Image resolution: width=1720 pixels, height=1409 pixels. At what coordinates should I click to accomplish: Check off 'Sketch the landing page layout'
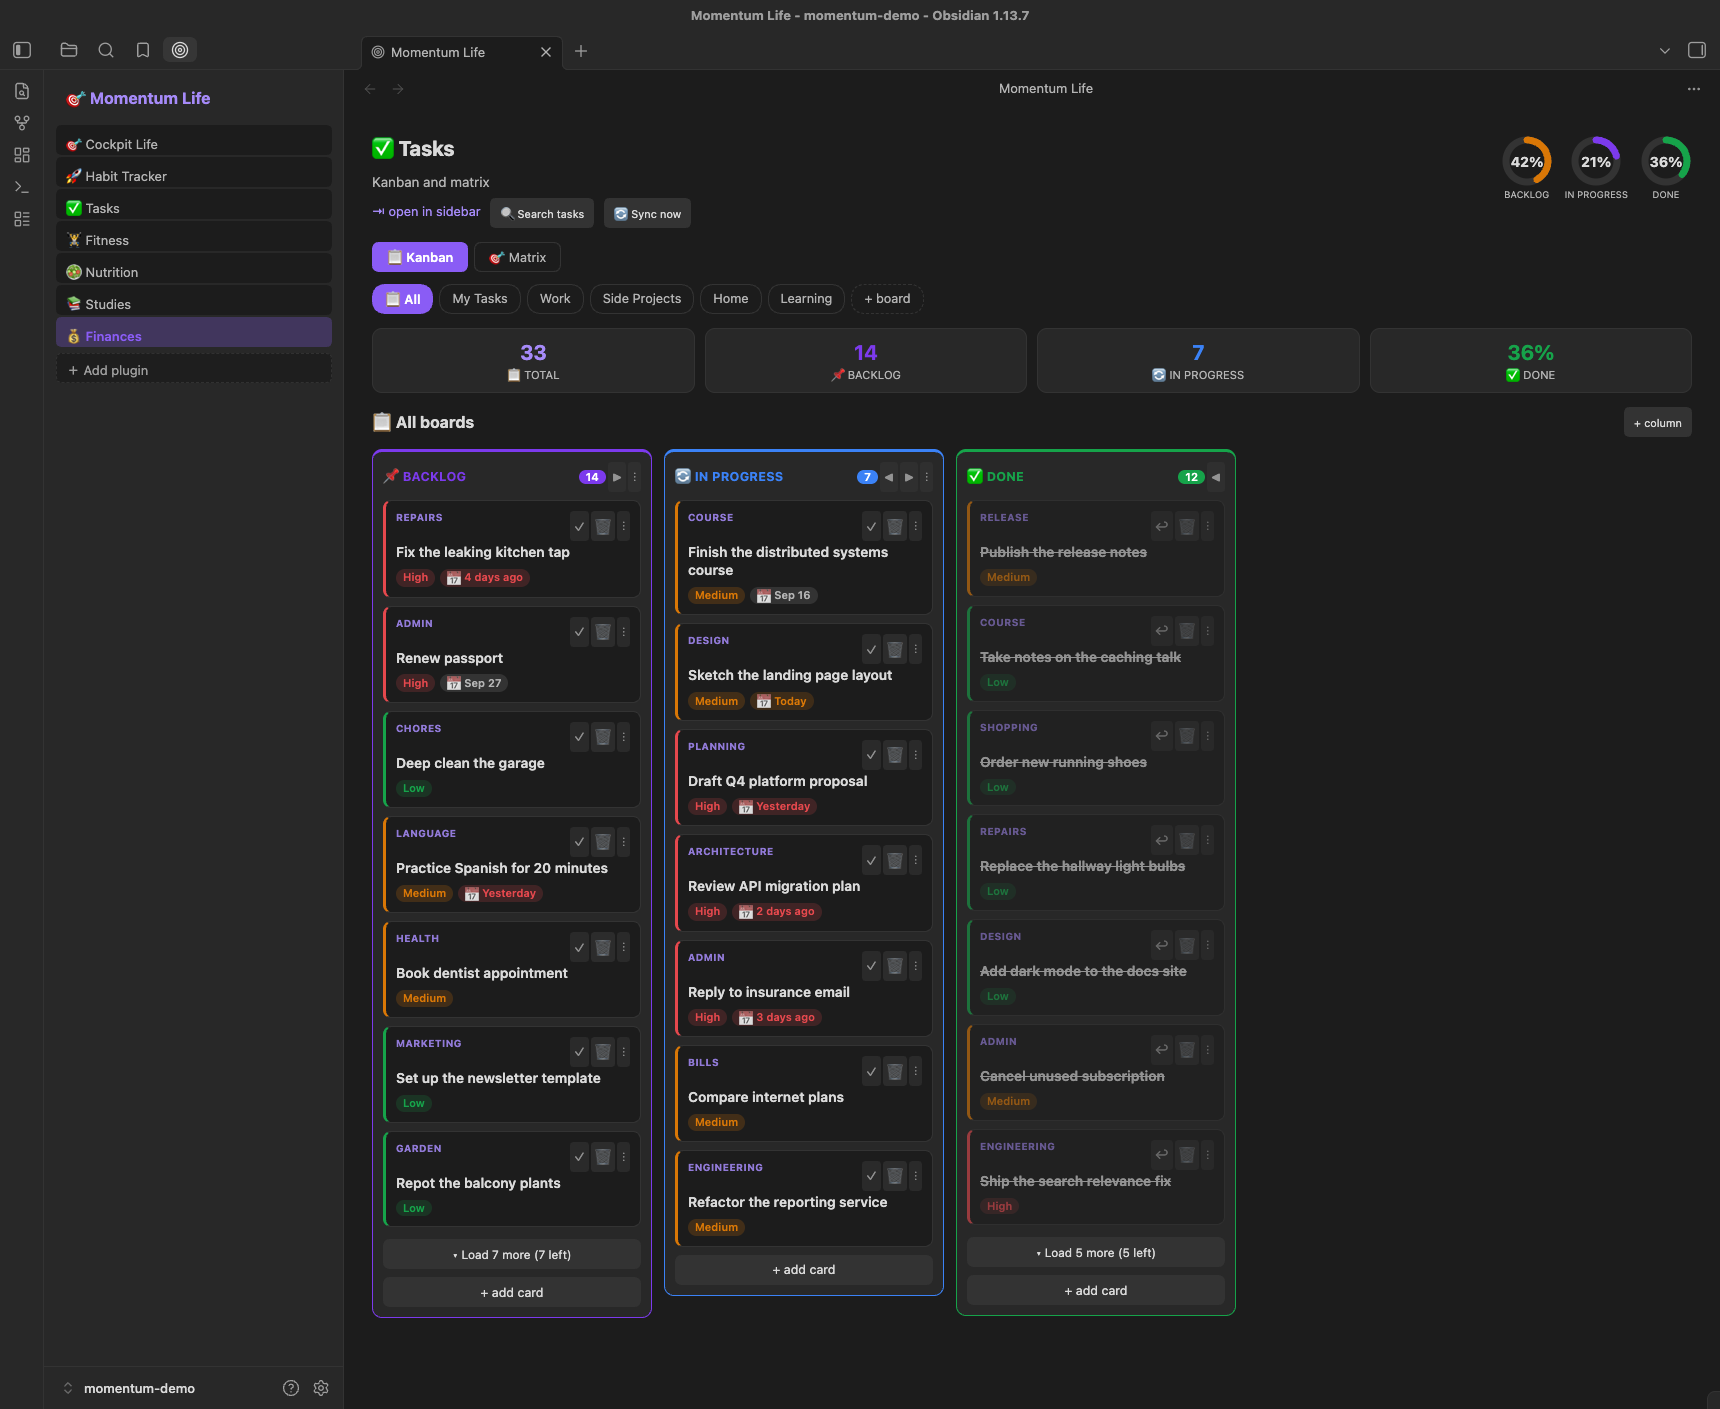coord(871,649)
